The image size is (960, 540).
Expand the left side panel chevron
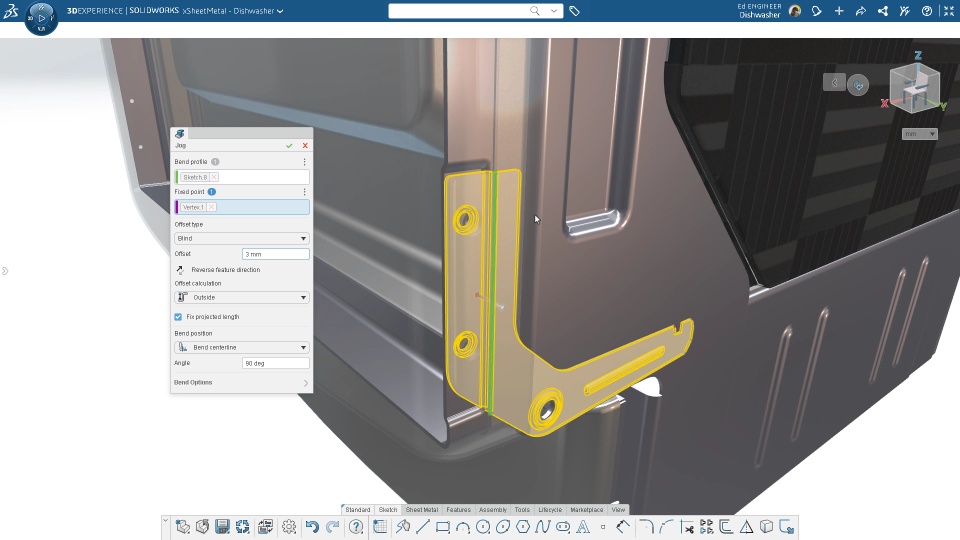pos(5,271)
